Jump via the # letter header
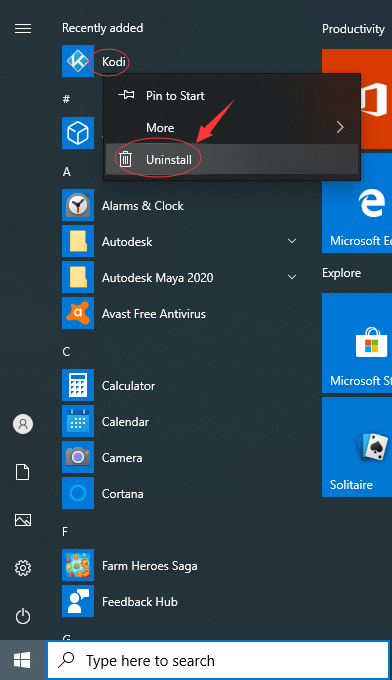This screenshot has width=392, height=680. (x=66, y=99)
